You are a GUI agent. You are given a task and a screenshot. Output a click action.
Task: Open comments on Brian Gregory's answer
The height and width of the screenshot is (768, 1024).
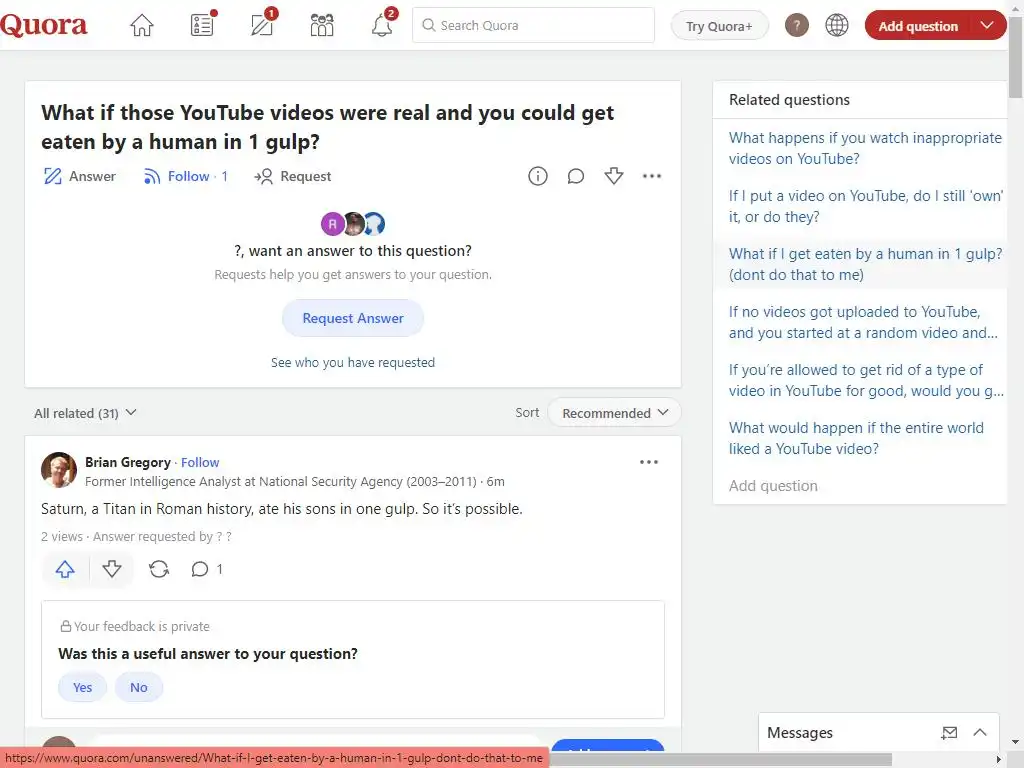206,569
